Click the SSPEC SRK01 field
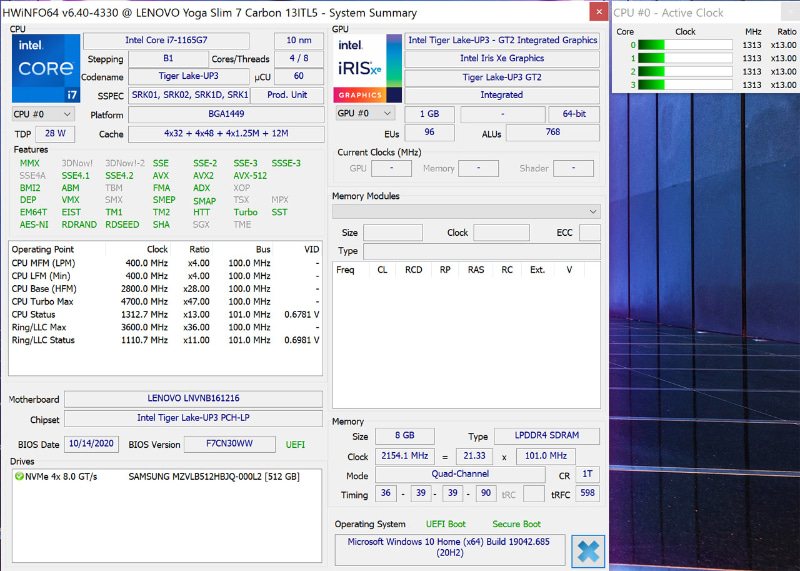Viewport: 800px width, 571px height. click(189, 95)
